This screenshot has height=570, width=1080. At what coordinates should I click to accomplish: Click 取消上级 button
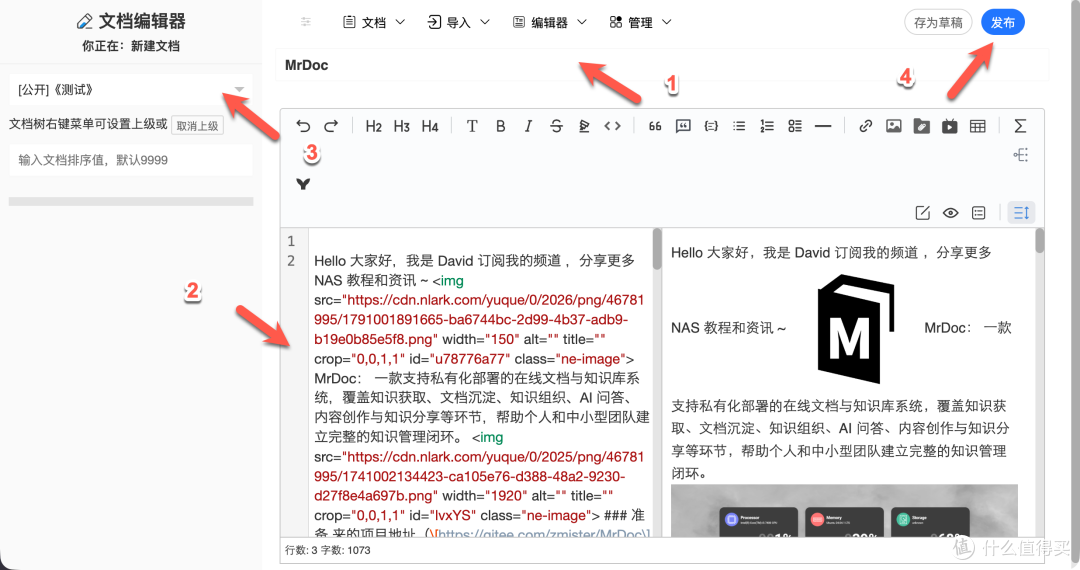197,126
